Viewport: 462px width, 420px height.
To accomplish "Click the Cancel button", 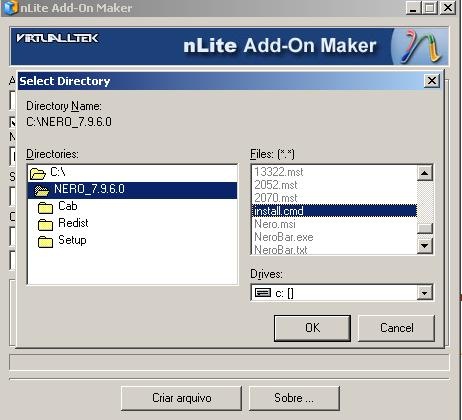I will coord(396,328).
